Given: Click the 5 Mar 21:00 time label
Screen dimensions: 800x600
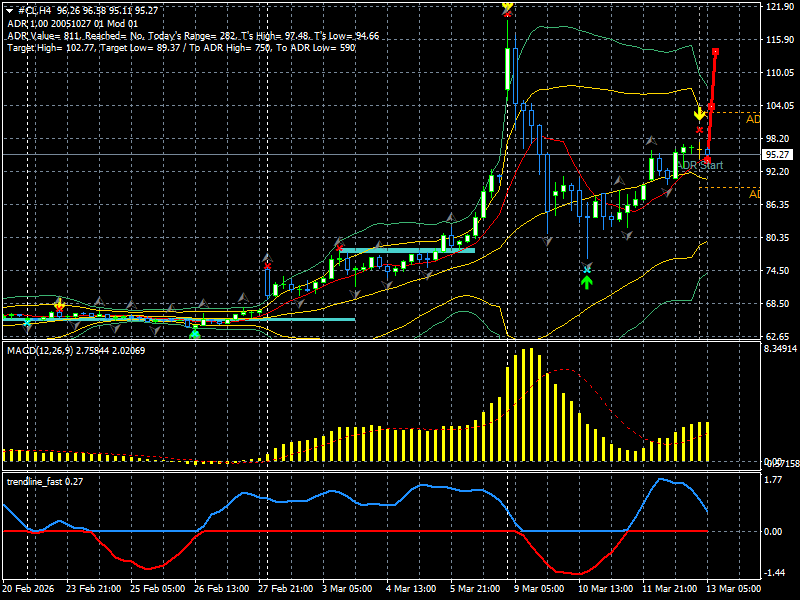Looking at the screenshot, I should (x=475, y=588).
